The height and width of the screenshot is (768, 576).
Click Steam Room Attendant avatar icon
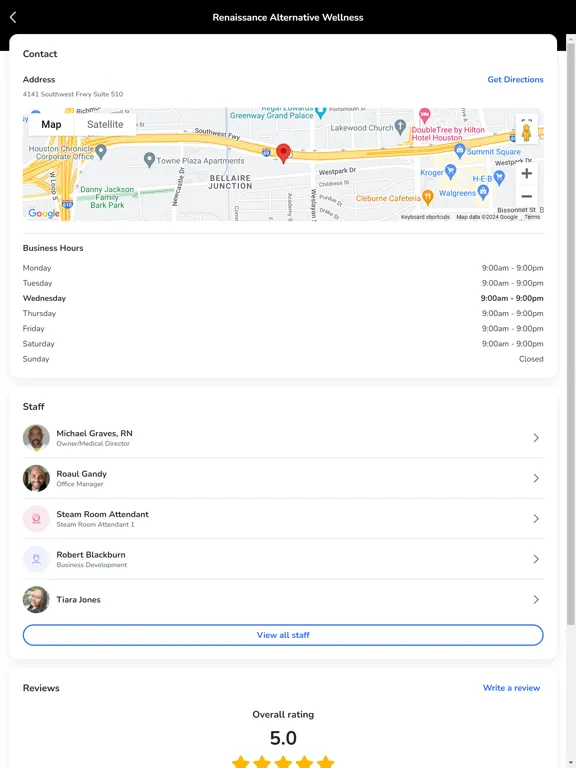point(36,519)
